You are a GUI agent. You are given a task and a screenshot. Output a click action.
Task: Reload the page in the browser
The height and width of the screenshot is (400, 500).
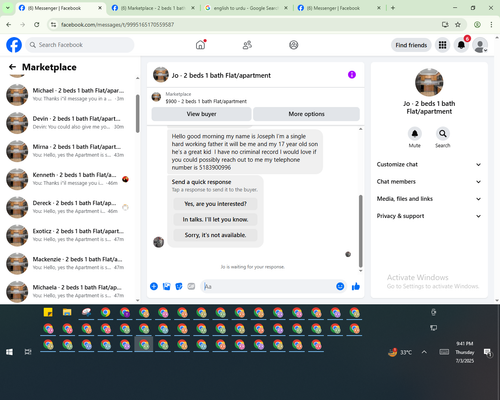[x=37, y=24]
